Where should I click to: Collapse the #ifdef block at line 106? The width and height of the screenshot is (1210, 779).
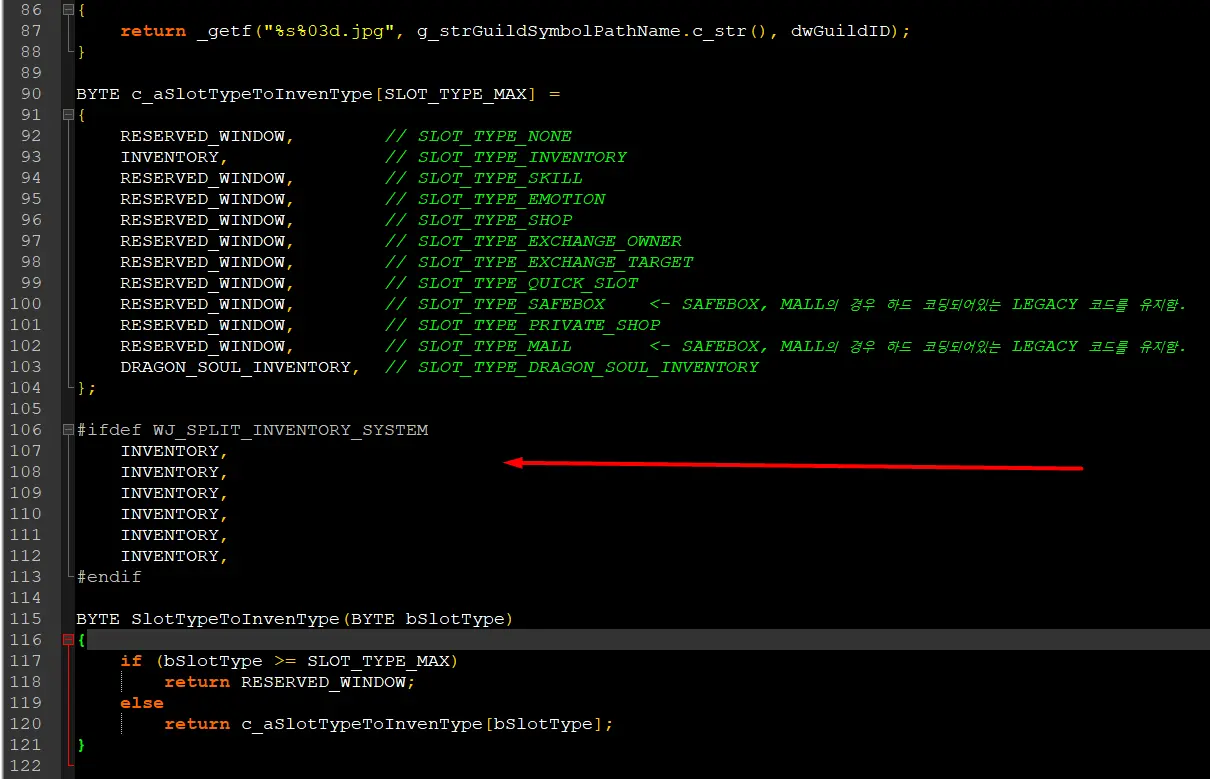click(x=68, y=430)
